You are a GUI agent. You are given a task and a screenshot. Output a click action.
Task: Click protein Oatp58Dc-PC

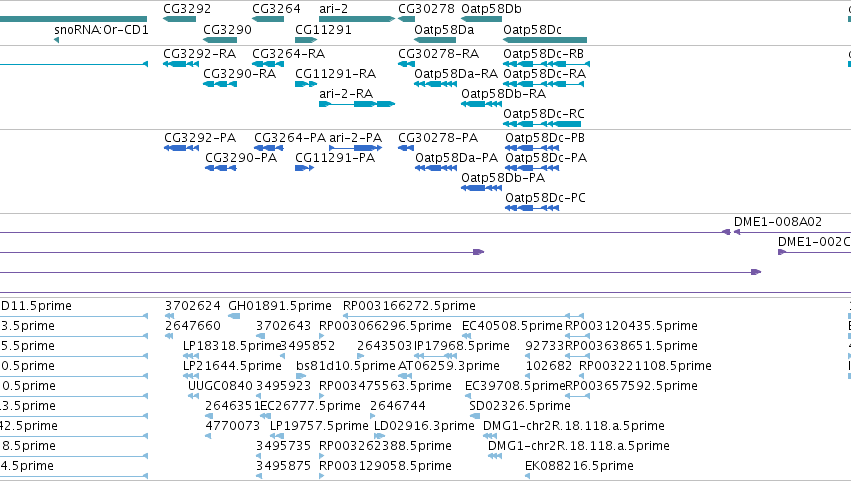pyautogui.click(x=532, y=208)
